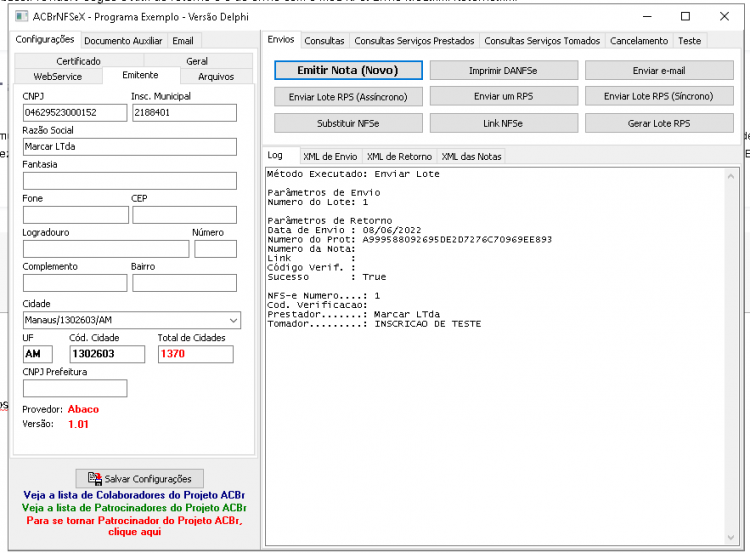Screen dimensions: 750x553
Task: Select the XML de Retorno tab
Action: coord(399,156)
